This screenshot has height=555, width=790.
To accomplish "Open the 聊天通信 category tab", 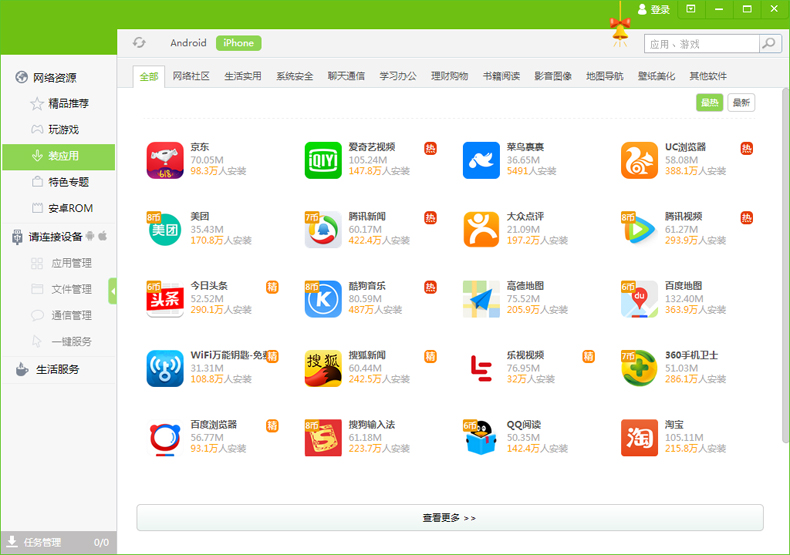I will 346,76.
